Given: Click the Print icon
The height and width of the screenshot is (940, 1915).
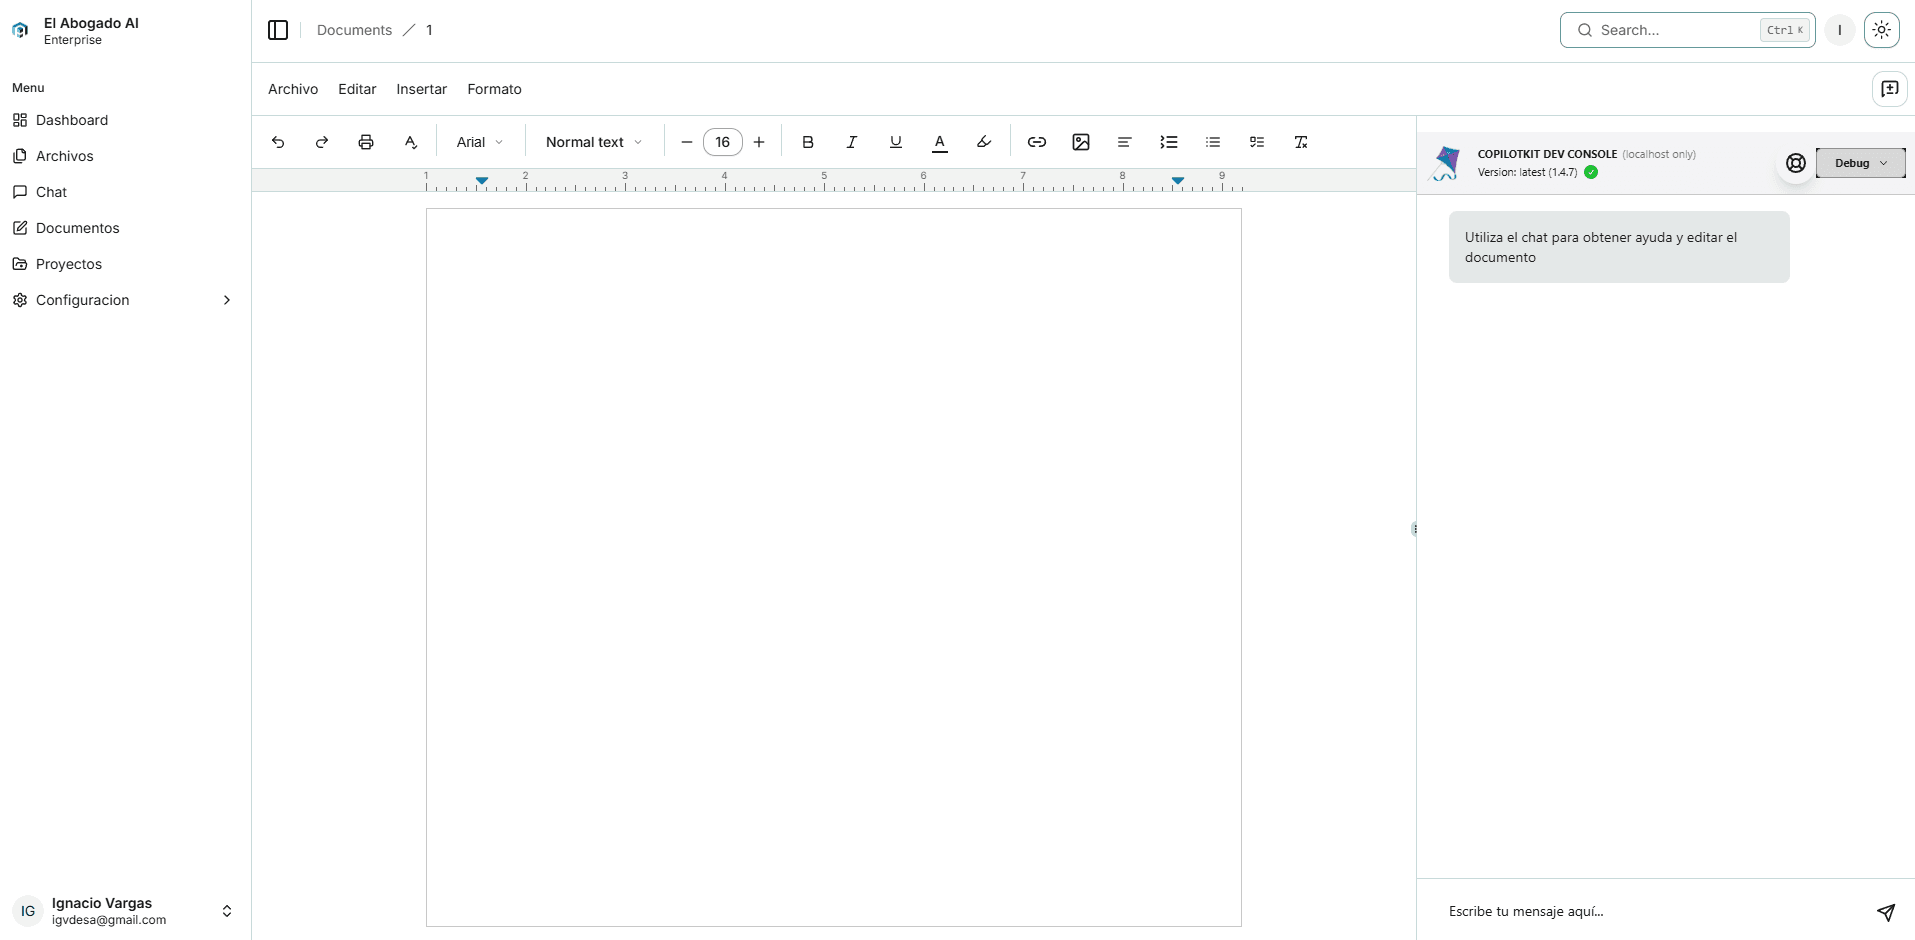Looking at the screenshot, I should pyautogui.click(x=366, y=142).
